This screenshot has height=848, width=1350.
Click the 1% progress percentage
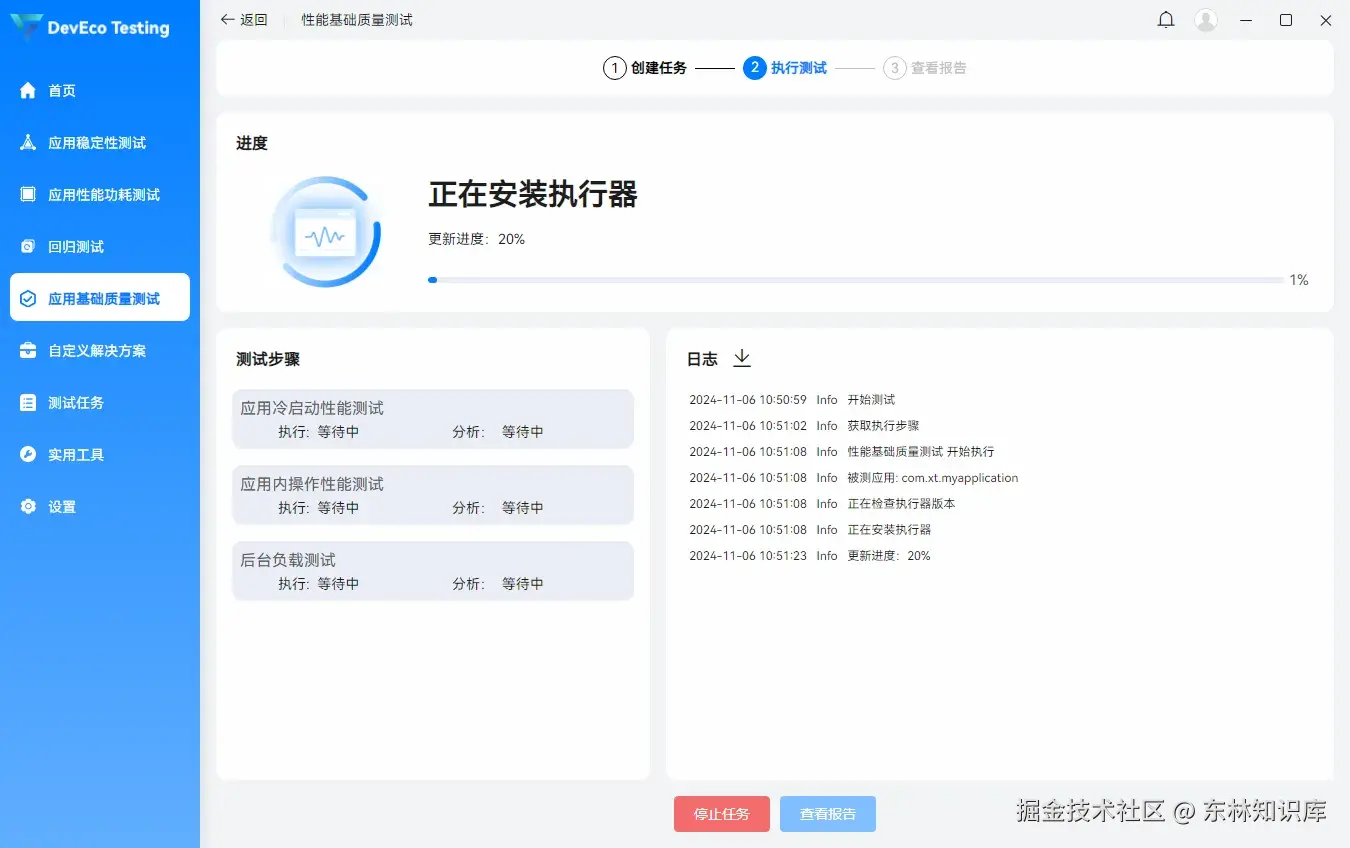pyautogui.click(x=1299, y=280)
